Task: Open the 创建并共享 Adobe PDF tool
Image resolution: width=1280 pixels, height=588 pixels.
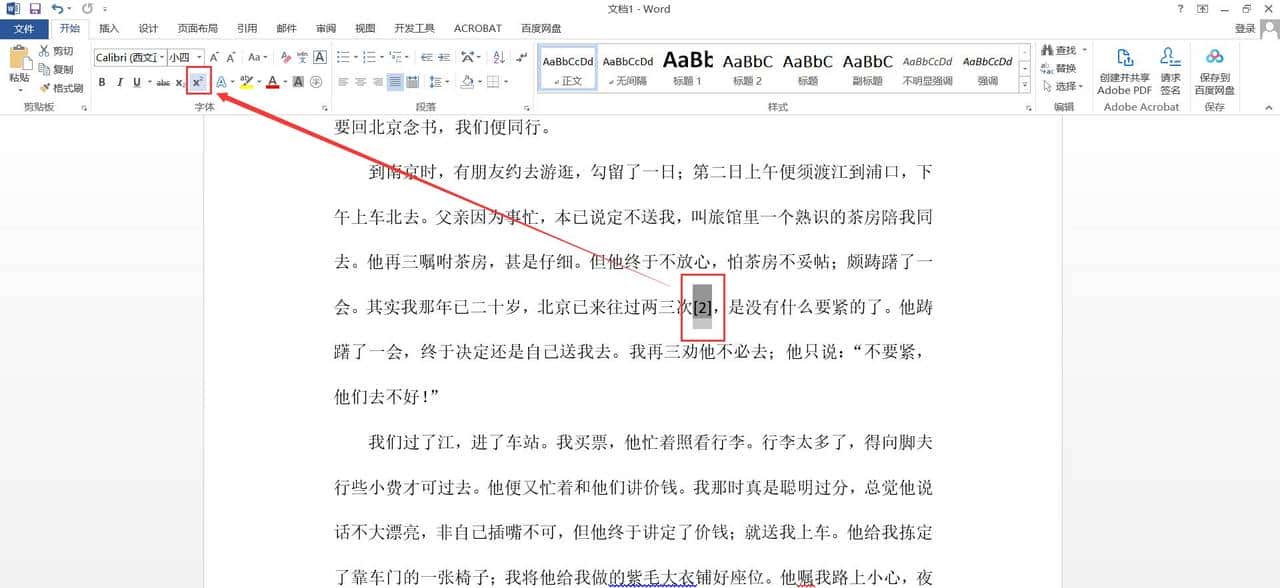Action: 1123,70
